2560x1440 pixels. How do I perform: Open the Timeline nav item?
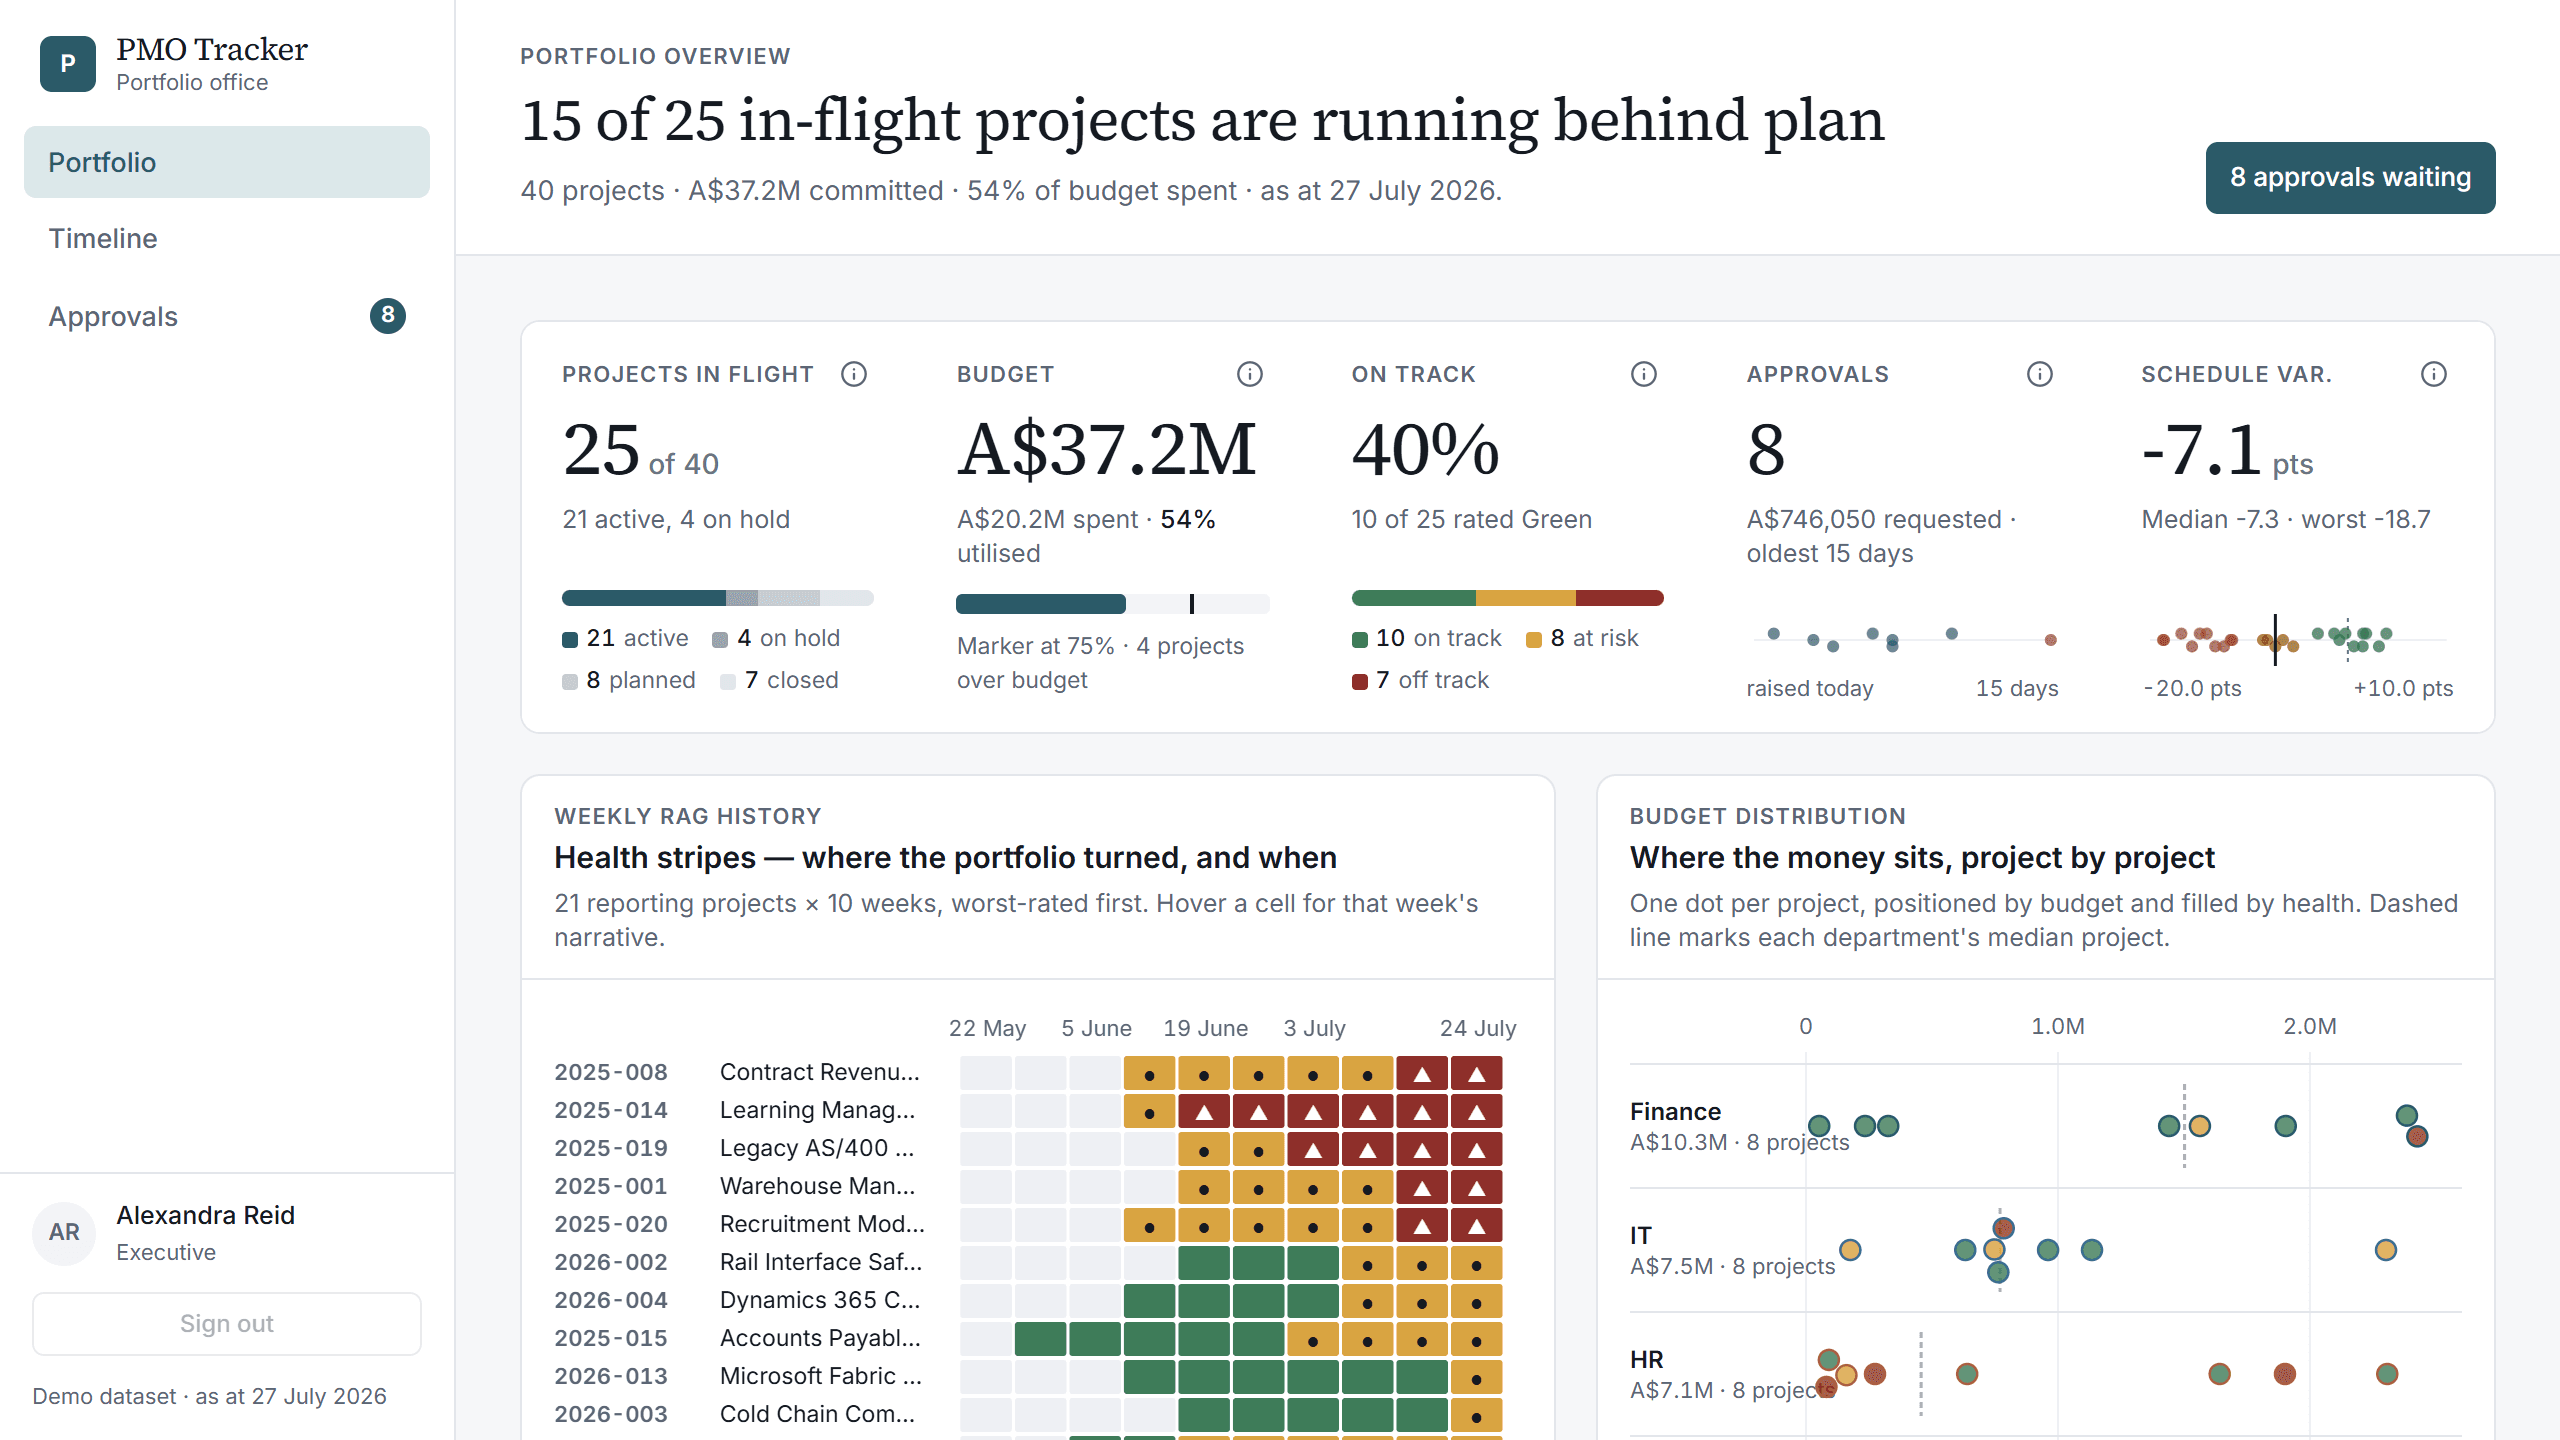point(227,238)
